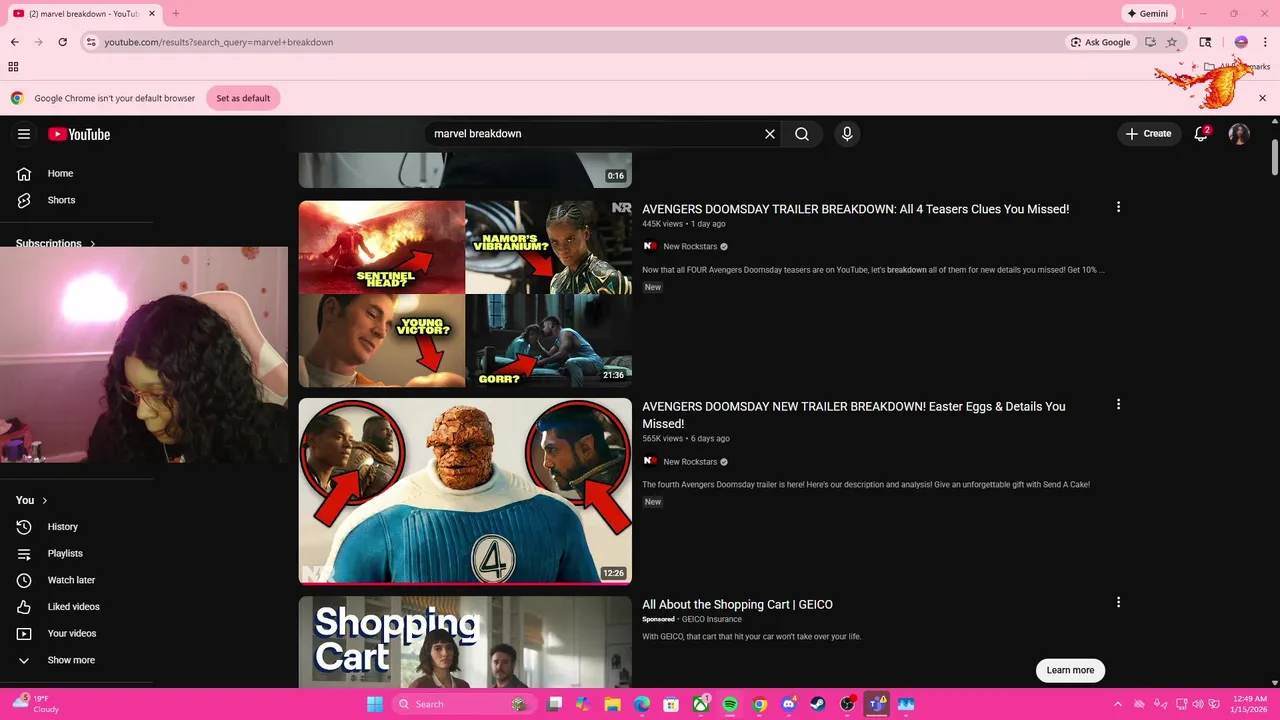Click the page vertical scrollbar thumb
Viewport: 1280px width, 720px height.
(1275, 158)
